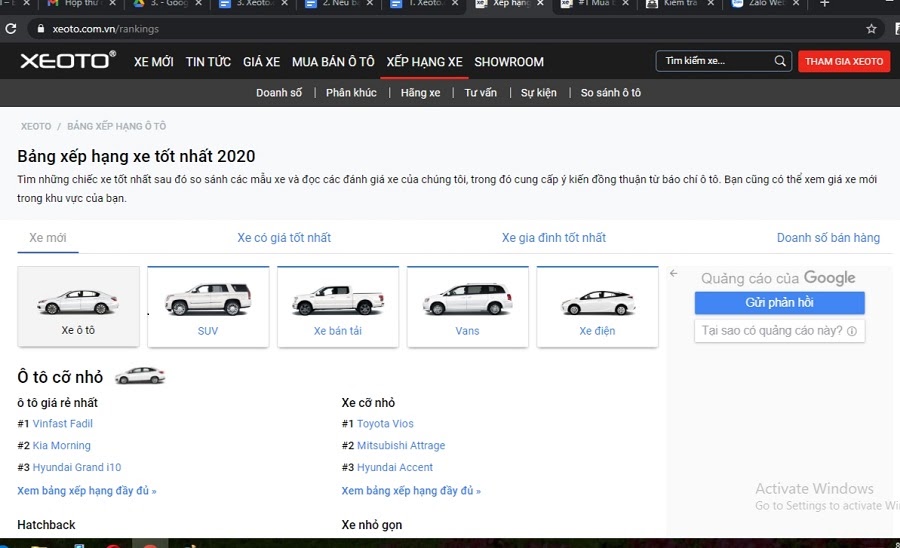The image size is (900, 548).
Task: Click the ad back arrow icon
Action: point(674,273)
